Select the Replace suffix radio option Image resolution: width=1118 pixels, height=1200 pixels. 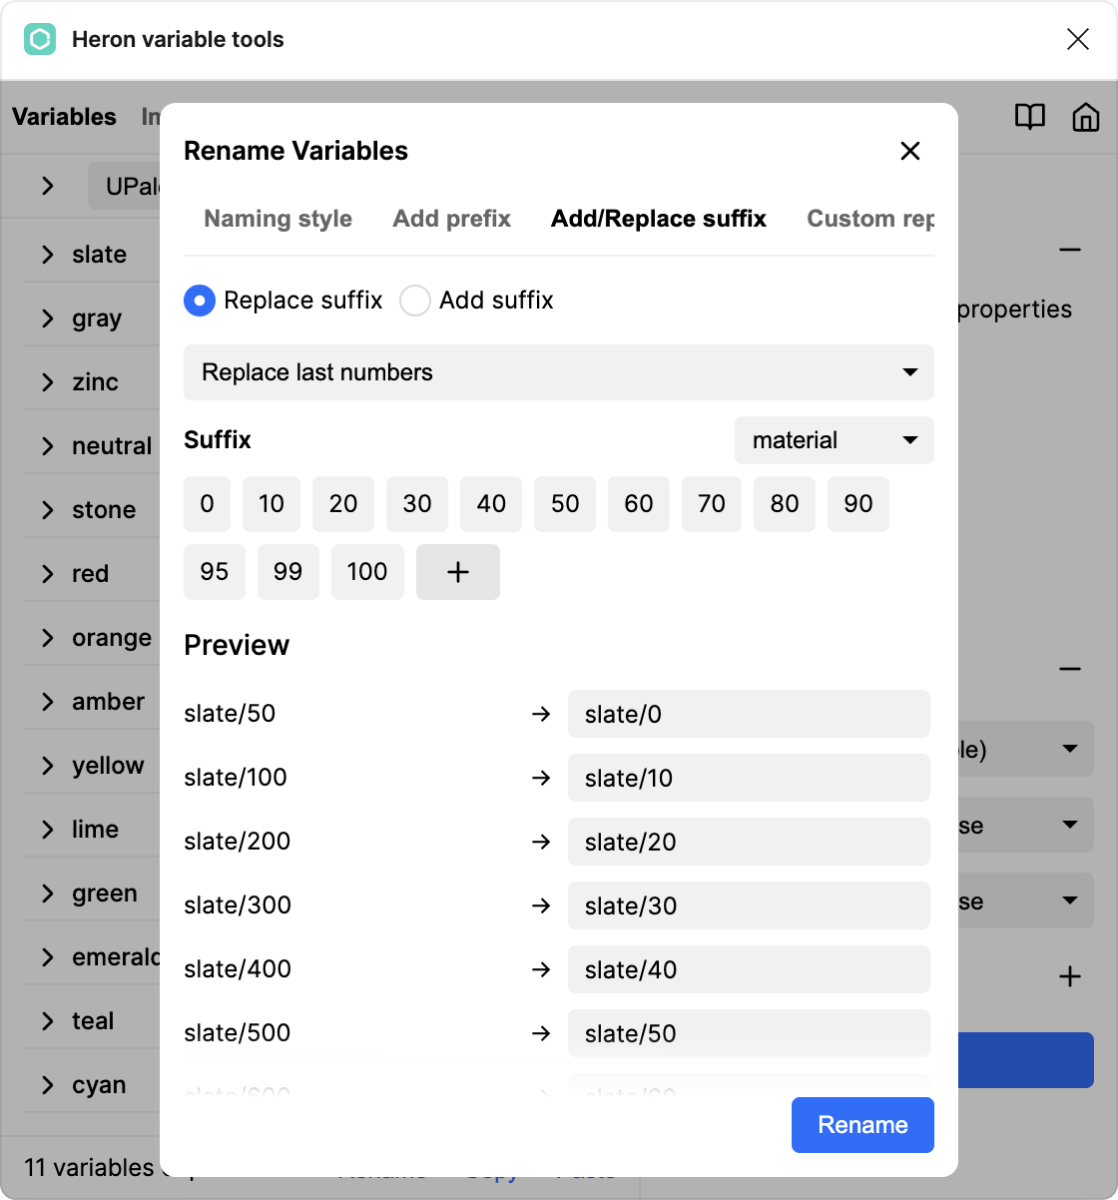200,301
